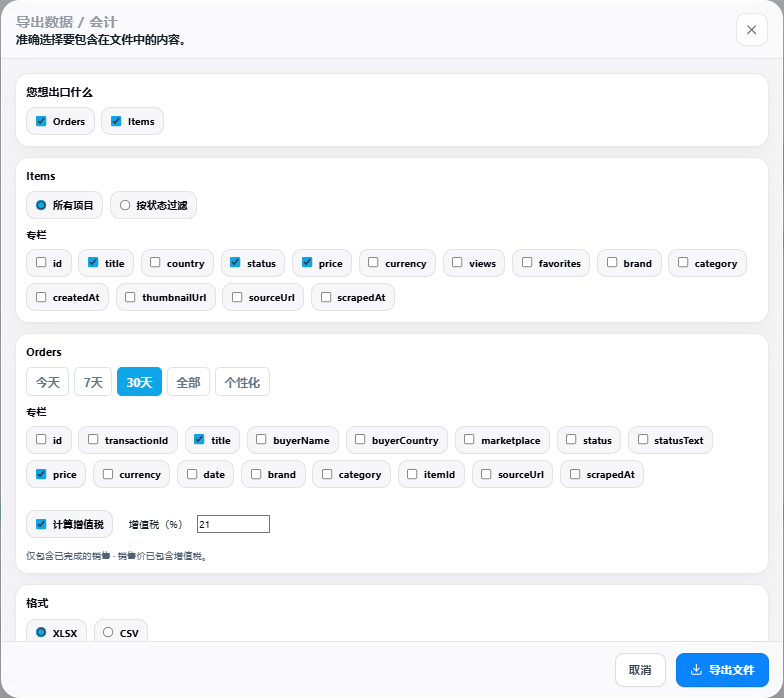Uncheck the price column under Orders

41,474
